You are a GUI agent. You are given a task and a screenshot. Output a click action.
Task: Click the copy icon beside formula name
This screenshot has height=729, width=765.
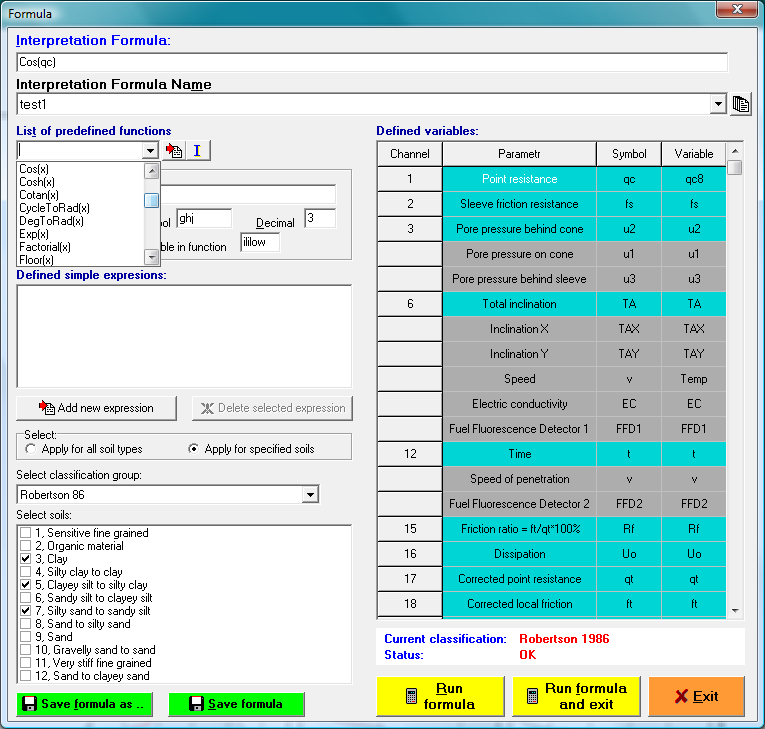[741, 104]
